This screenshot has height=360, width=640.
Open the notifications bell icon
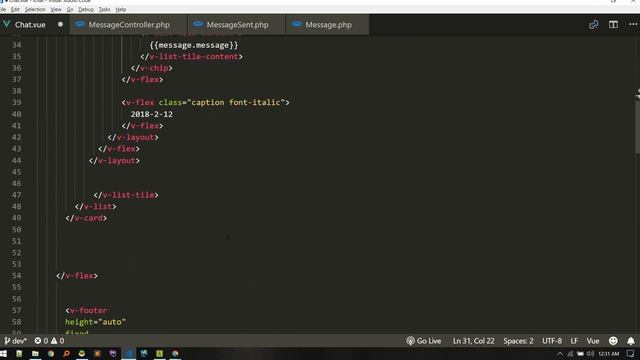click(631, 341)
